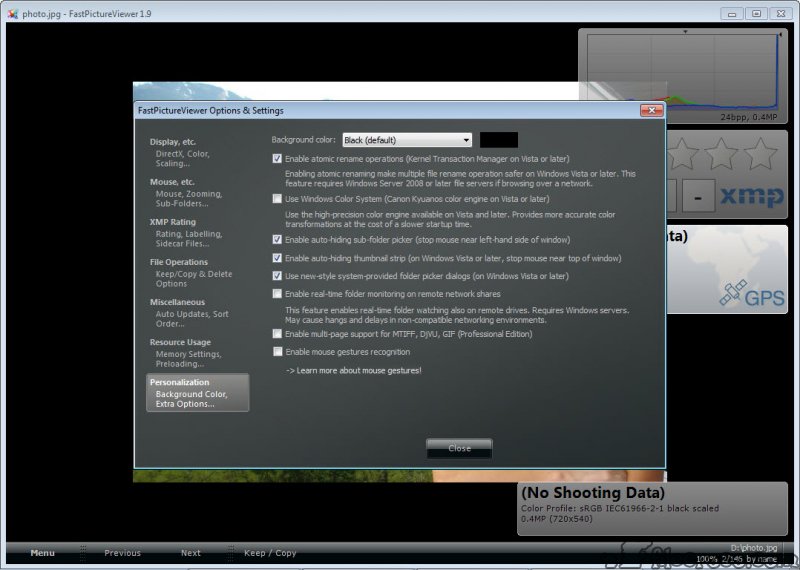Open the Menu button in bottom bar
Screen dimensions: 800x570
(42, 553)
